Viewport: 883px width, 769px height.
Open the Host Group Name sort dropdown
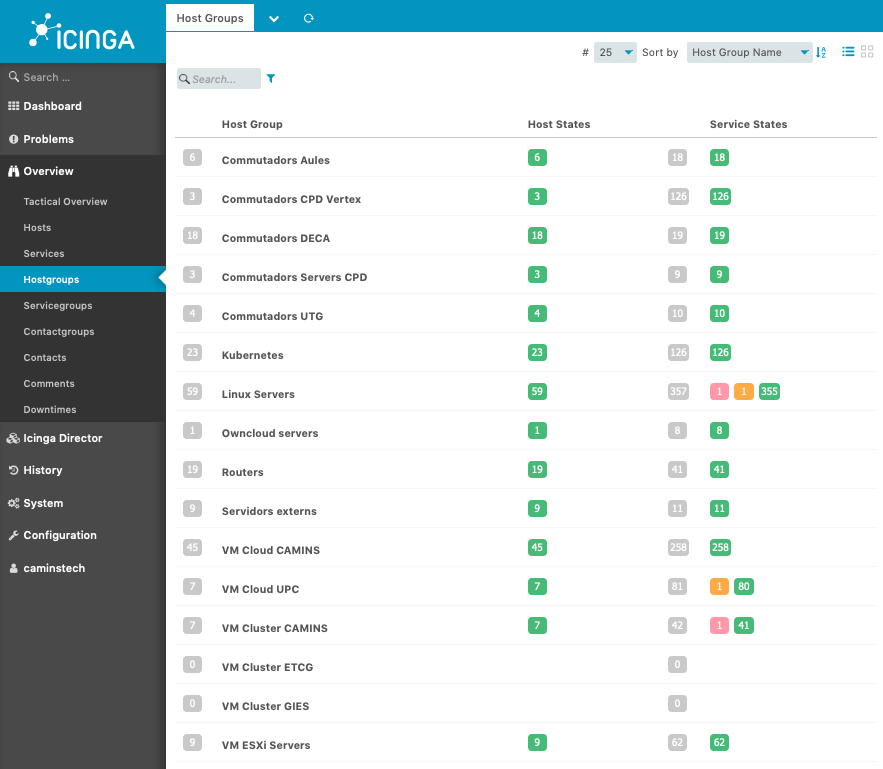[749, 52]
